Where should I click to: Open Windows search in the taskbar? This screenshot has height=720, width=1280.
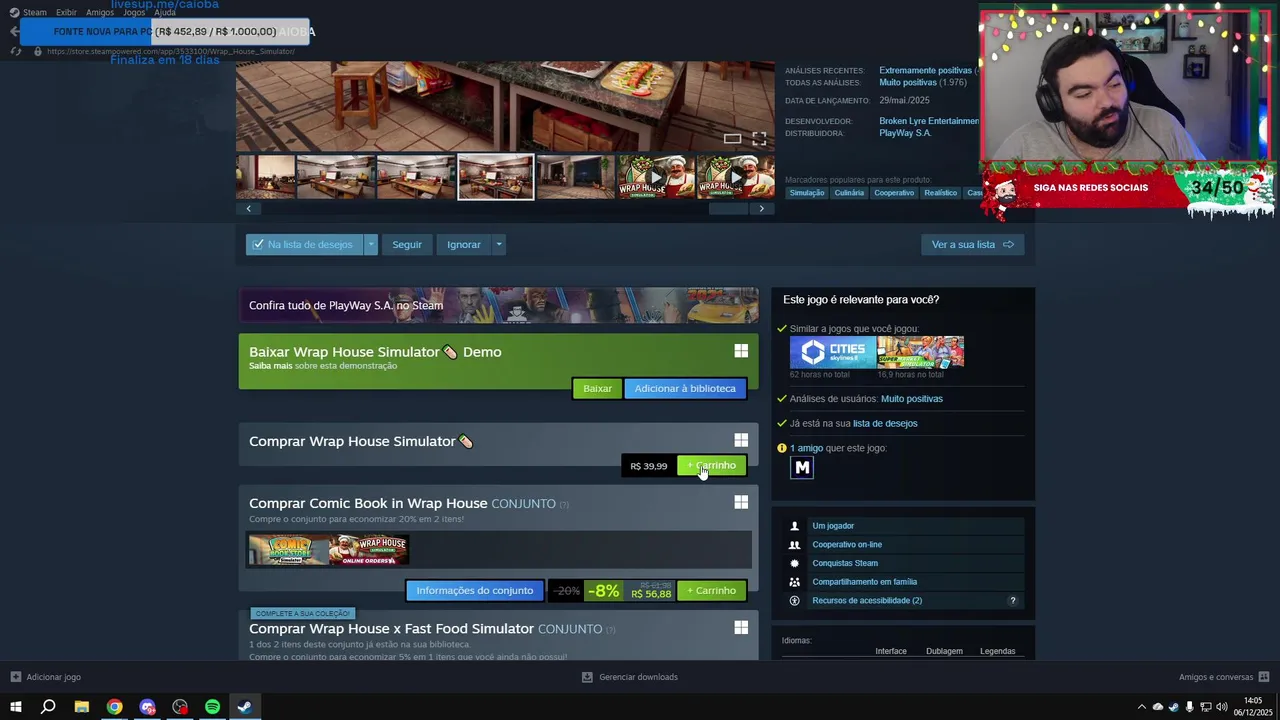48,707
